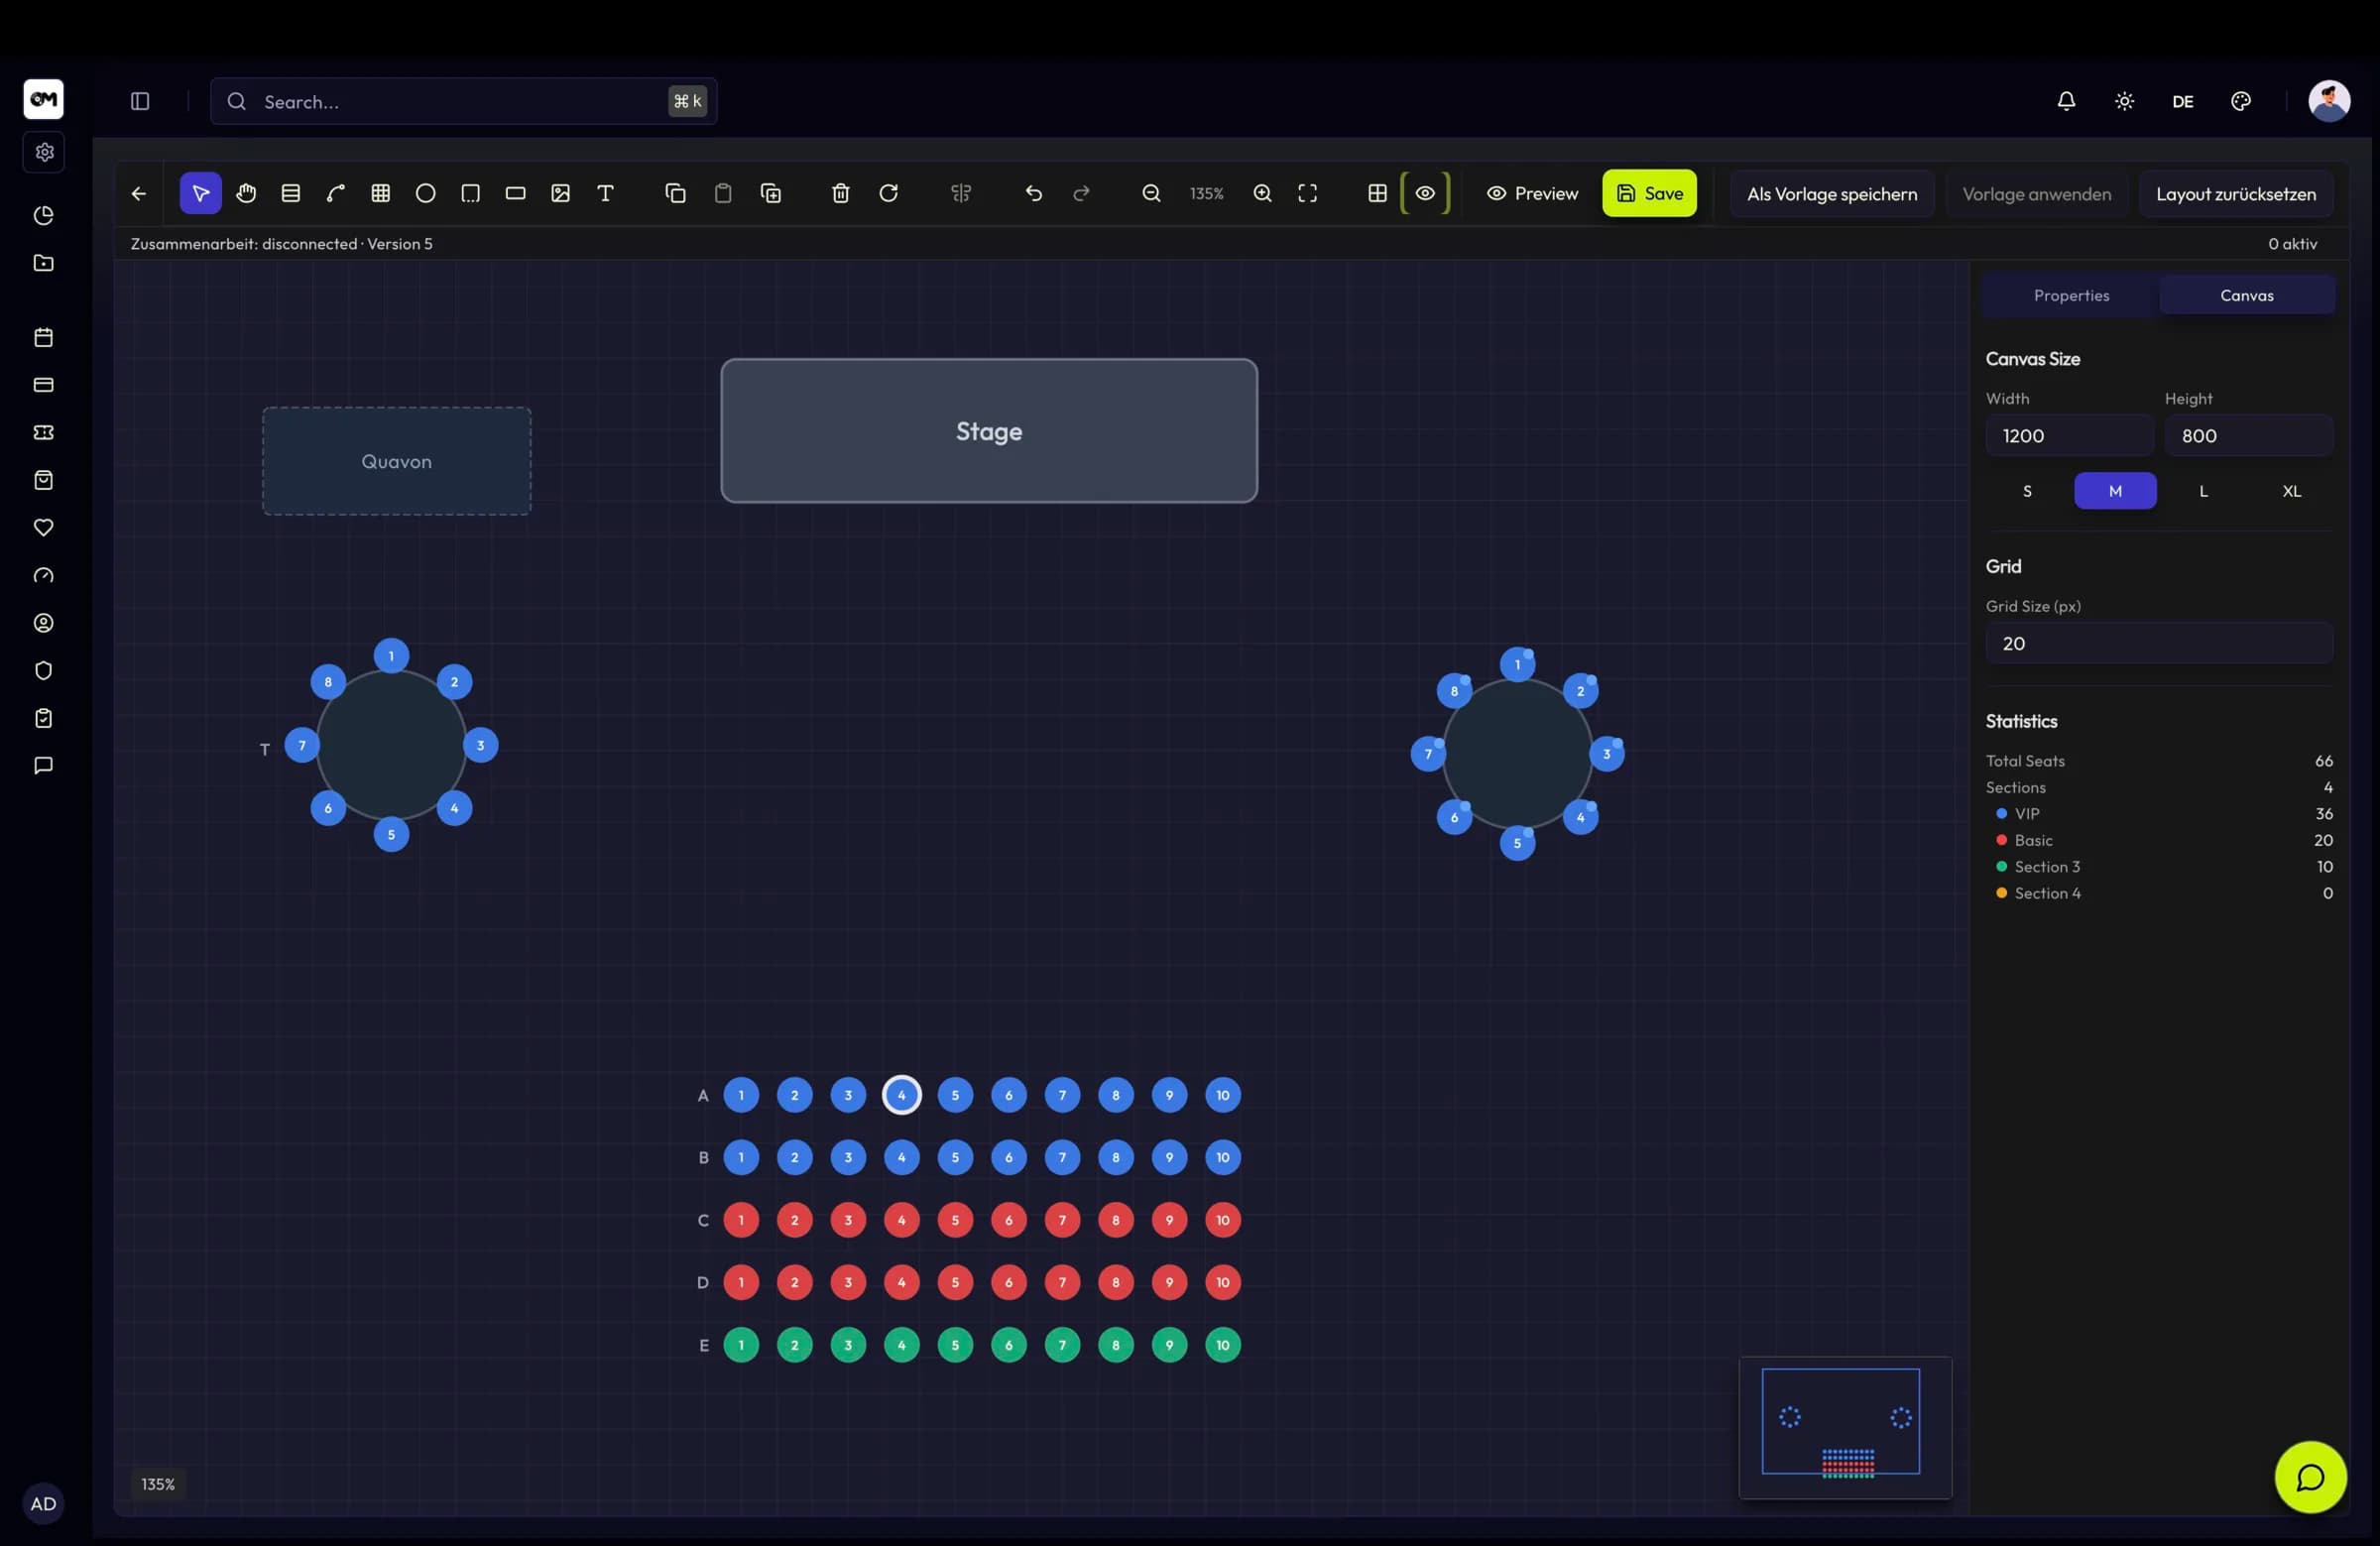Screen dimensions: 2380x1546
Task: Select the pointer selection tool
Action: coord(201,193)
